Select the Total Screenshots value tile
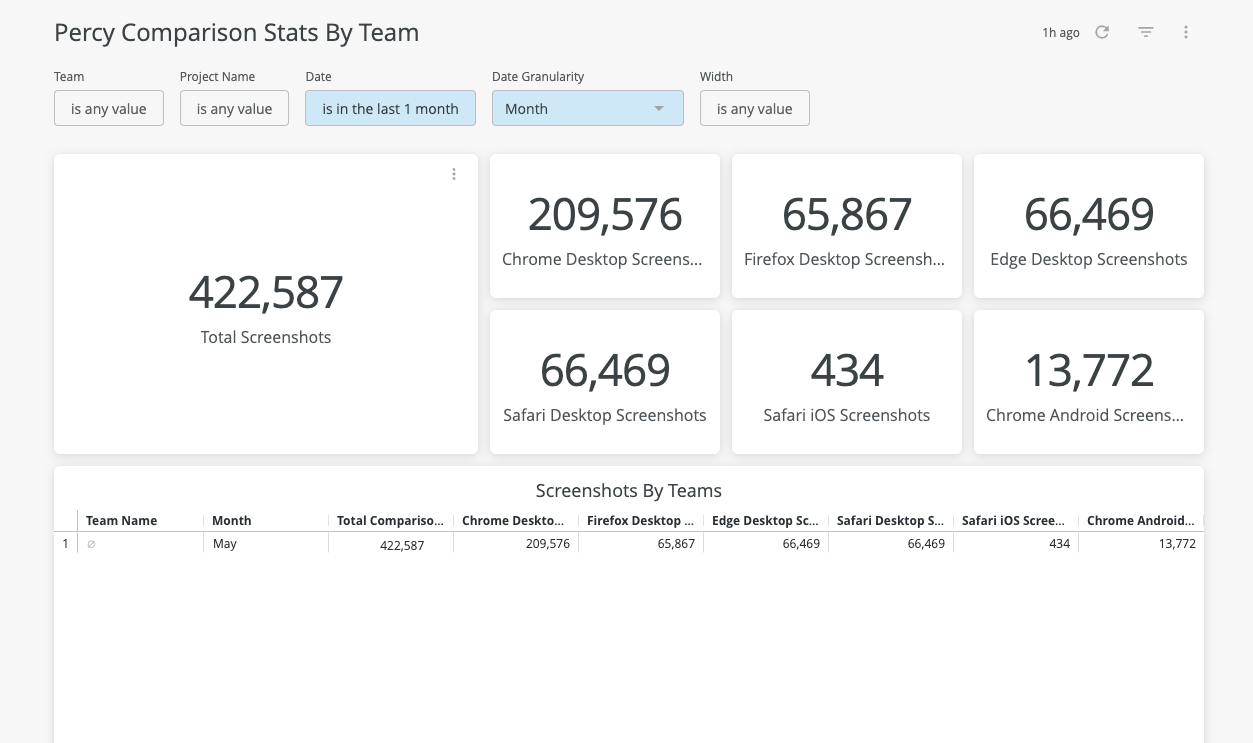 click(265, 292)
